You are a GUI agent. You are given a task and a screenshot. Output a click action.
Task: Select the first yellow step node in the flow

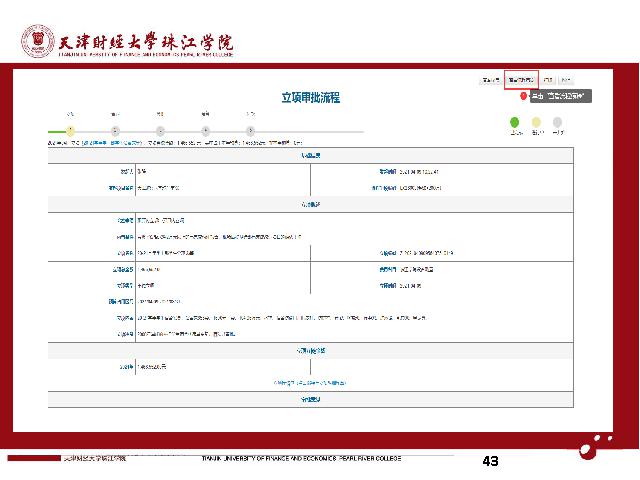[x=70, y=131]
